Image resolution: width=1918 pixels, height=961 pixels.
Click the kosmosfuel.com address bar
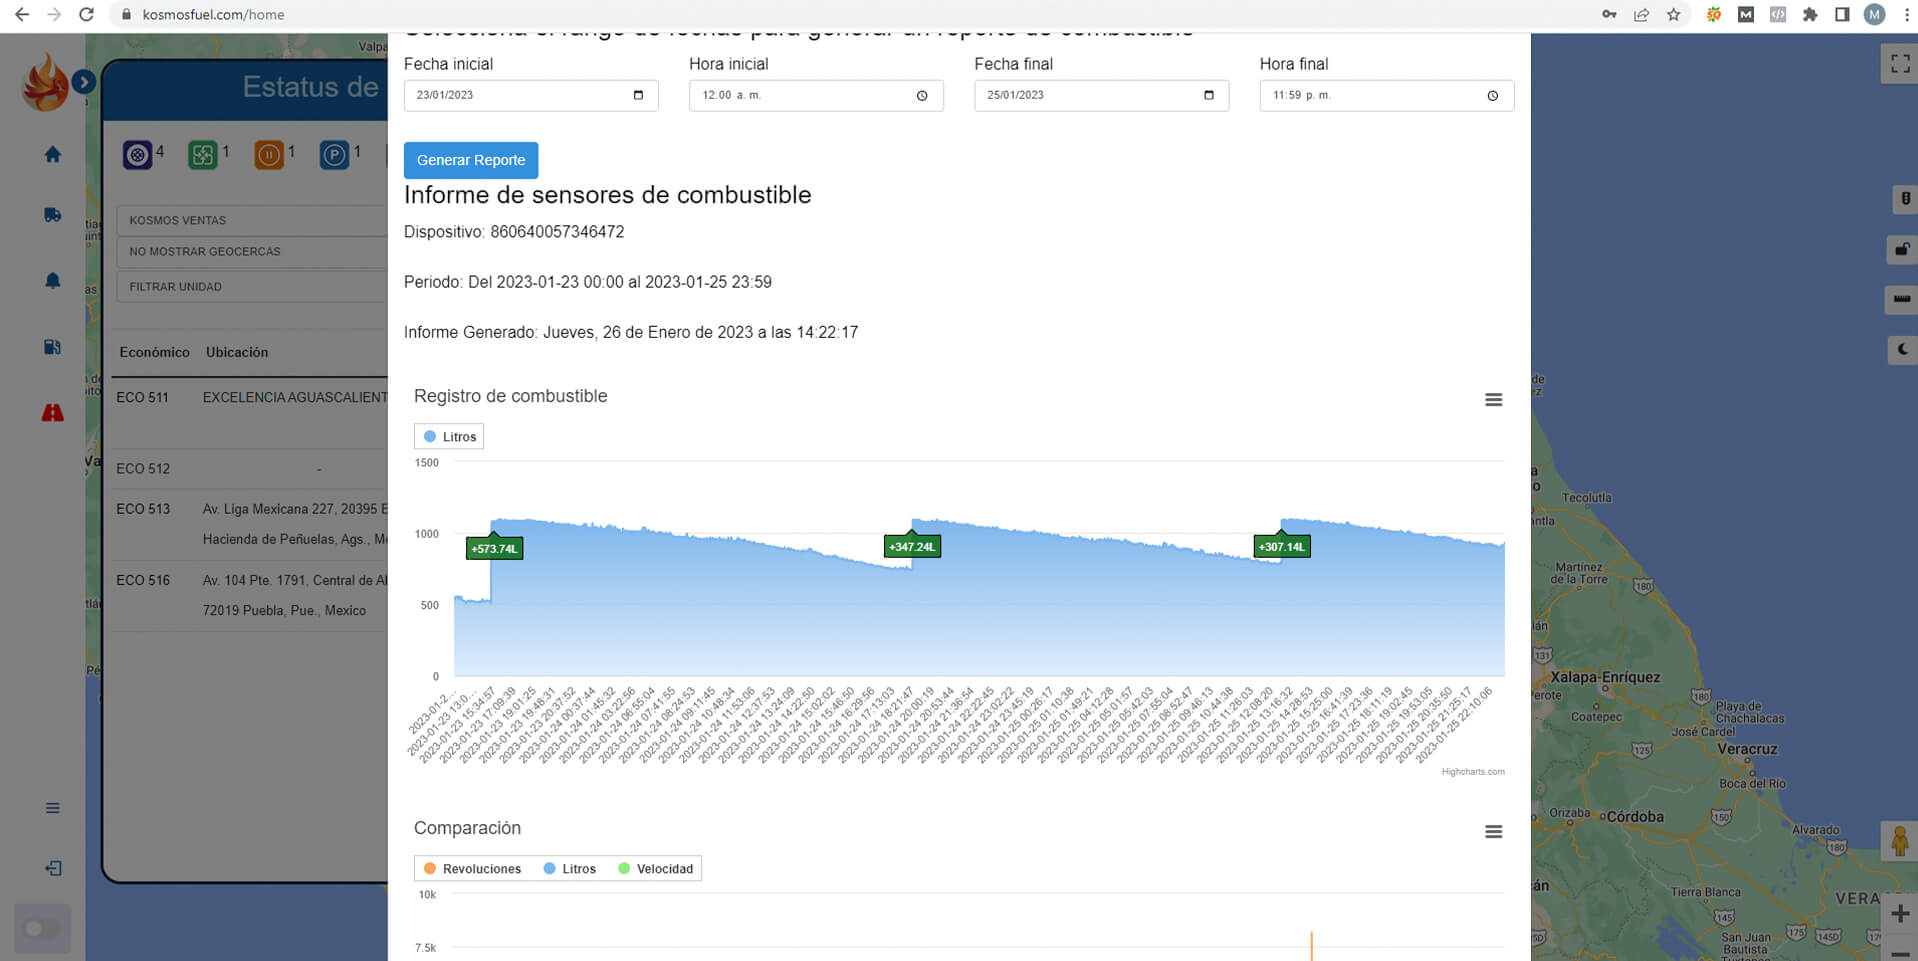[x=213, y=15]
